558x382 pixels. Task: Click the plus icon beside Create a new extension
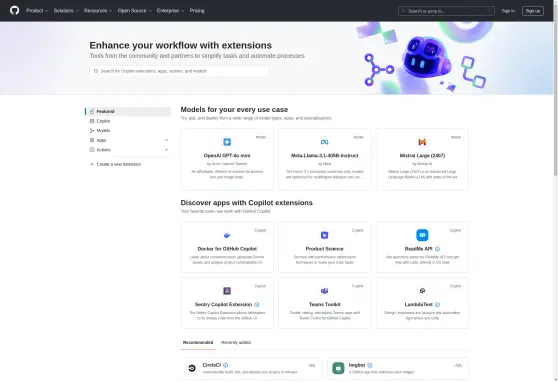point(92,164)
